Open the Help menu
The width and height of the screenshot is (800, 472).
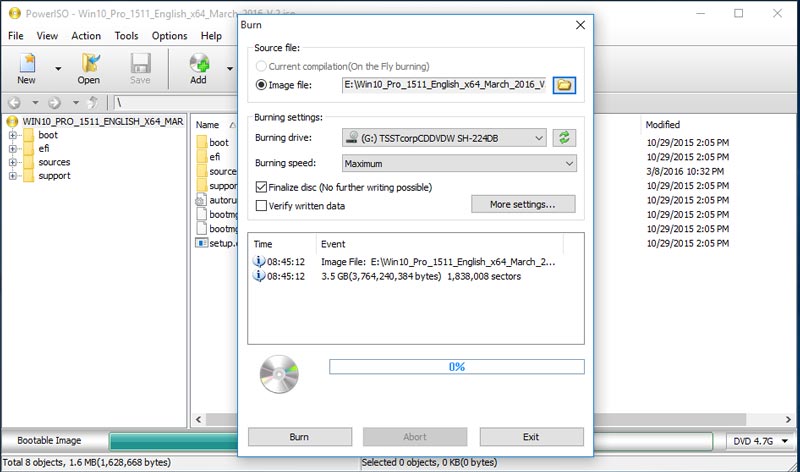pos(211,36)
